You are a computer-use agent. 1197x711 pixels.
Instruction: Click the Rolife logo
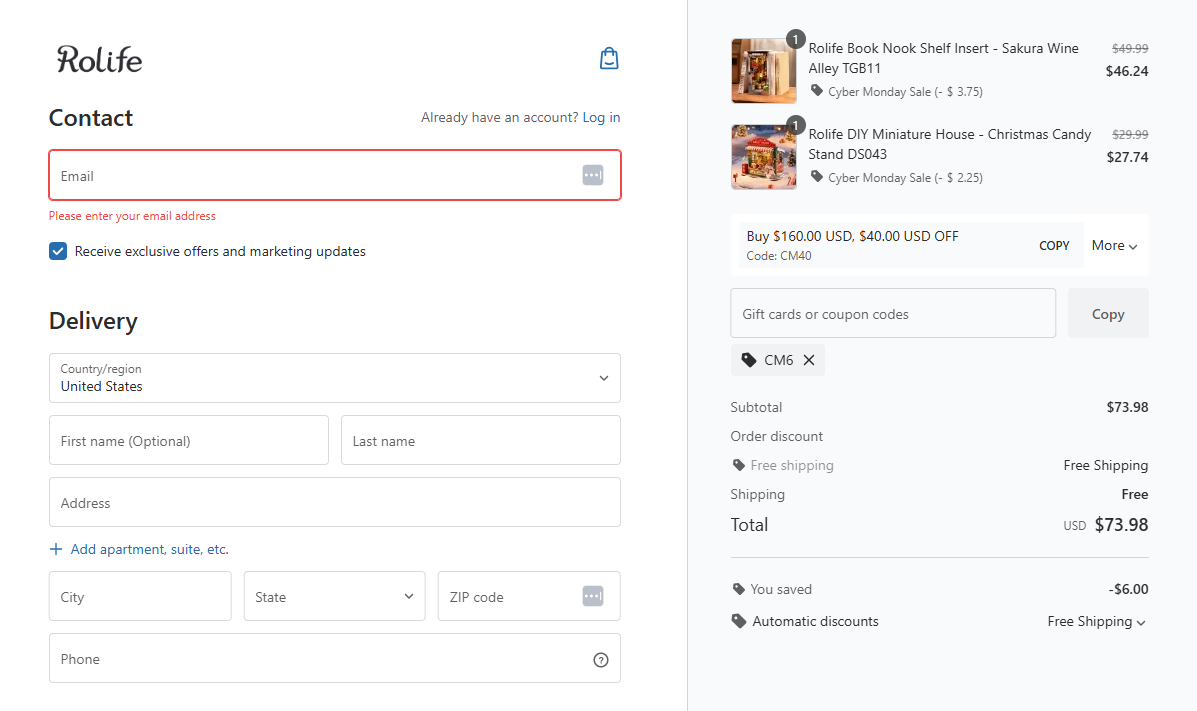(x=99, y=60)
